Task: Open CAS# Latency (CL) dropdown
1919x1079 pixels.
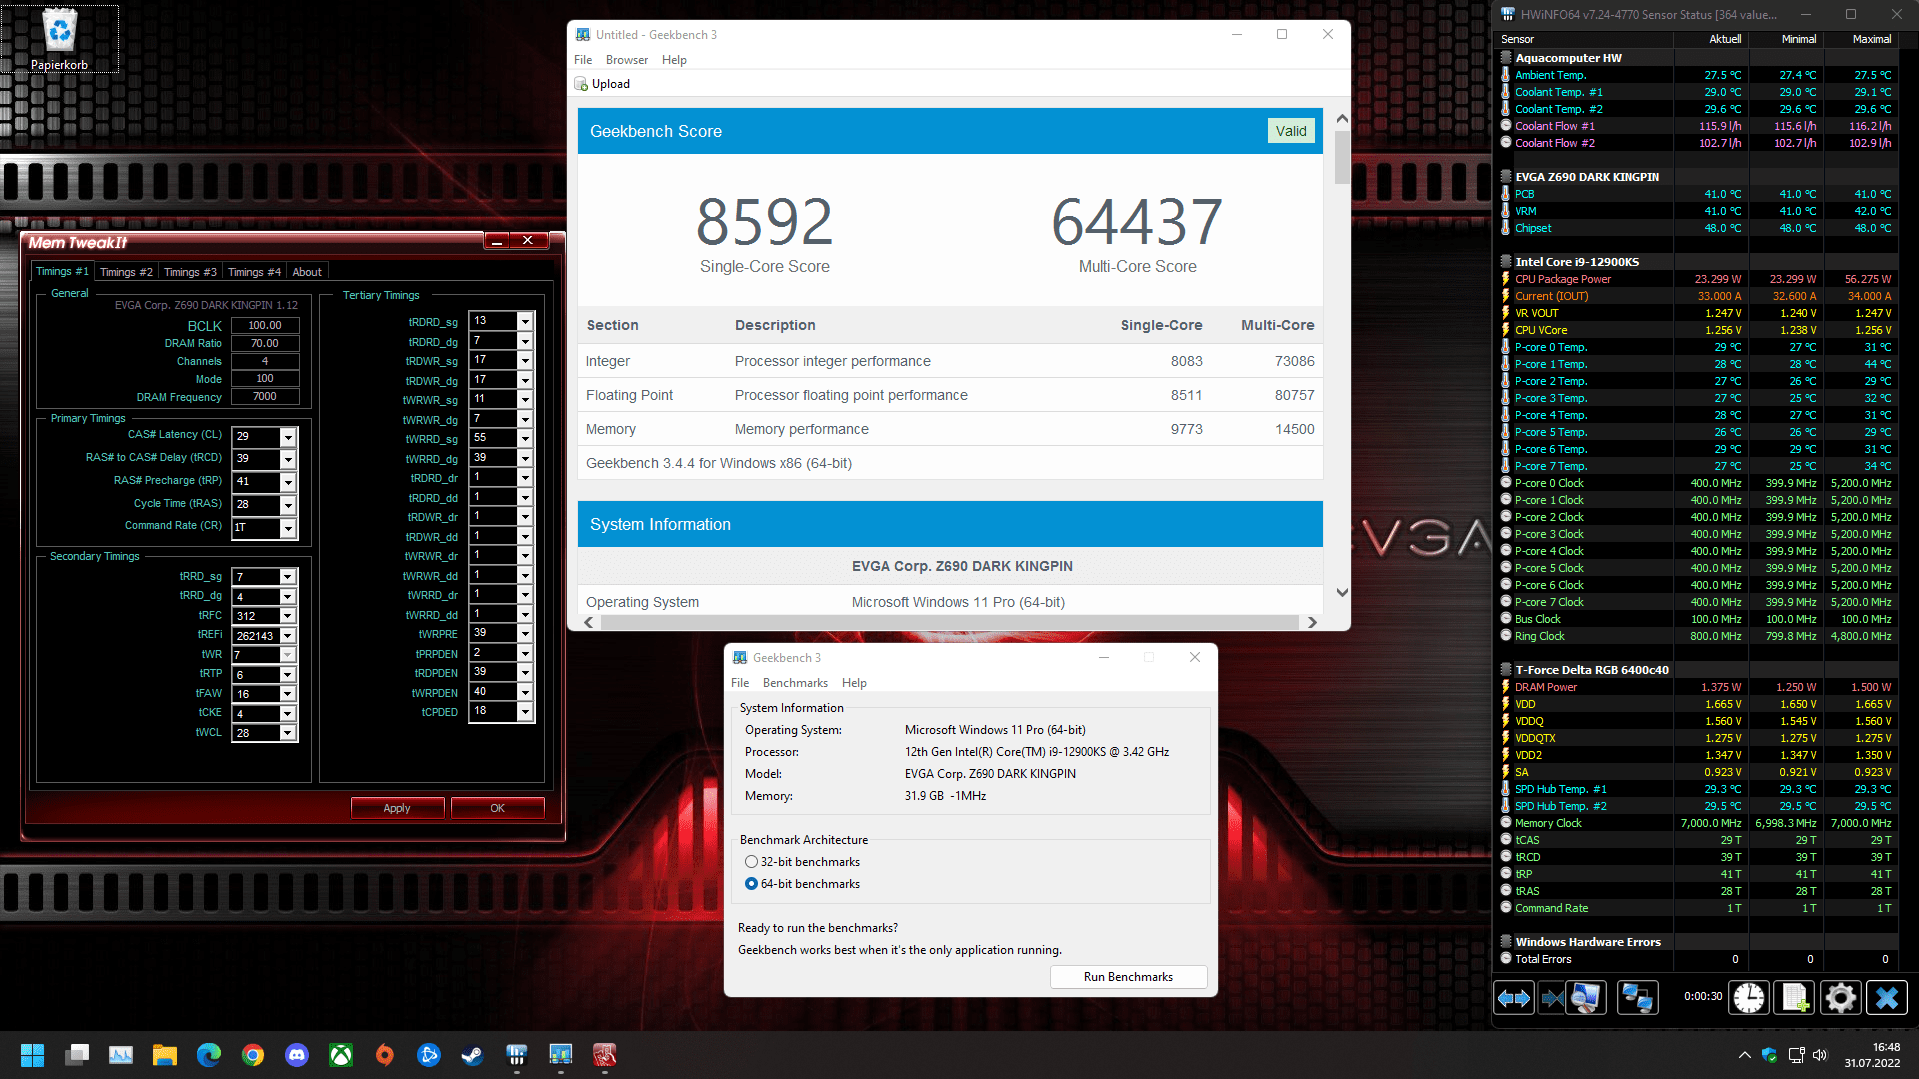Action: [x=288, y=437]
